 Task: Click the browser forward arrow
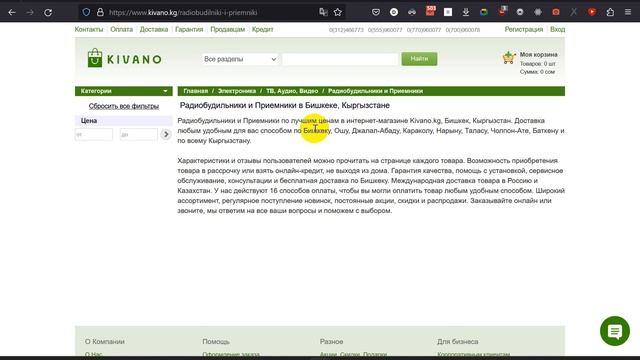[30, 12]
